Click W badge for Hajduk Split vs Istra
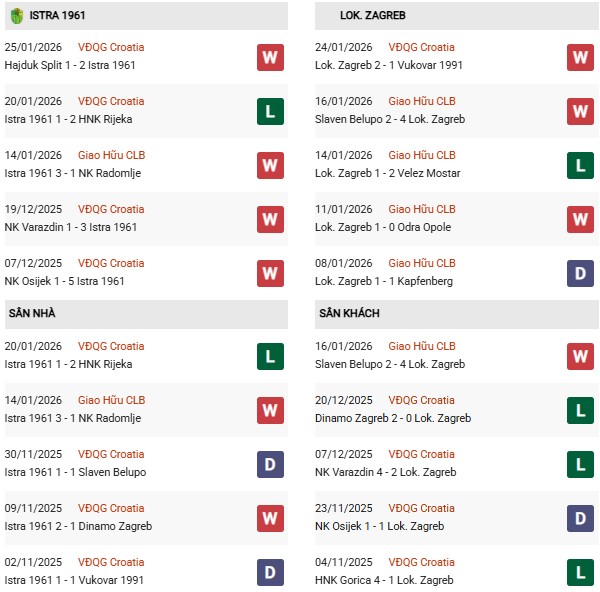600x592 pixels. (270, 57)
